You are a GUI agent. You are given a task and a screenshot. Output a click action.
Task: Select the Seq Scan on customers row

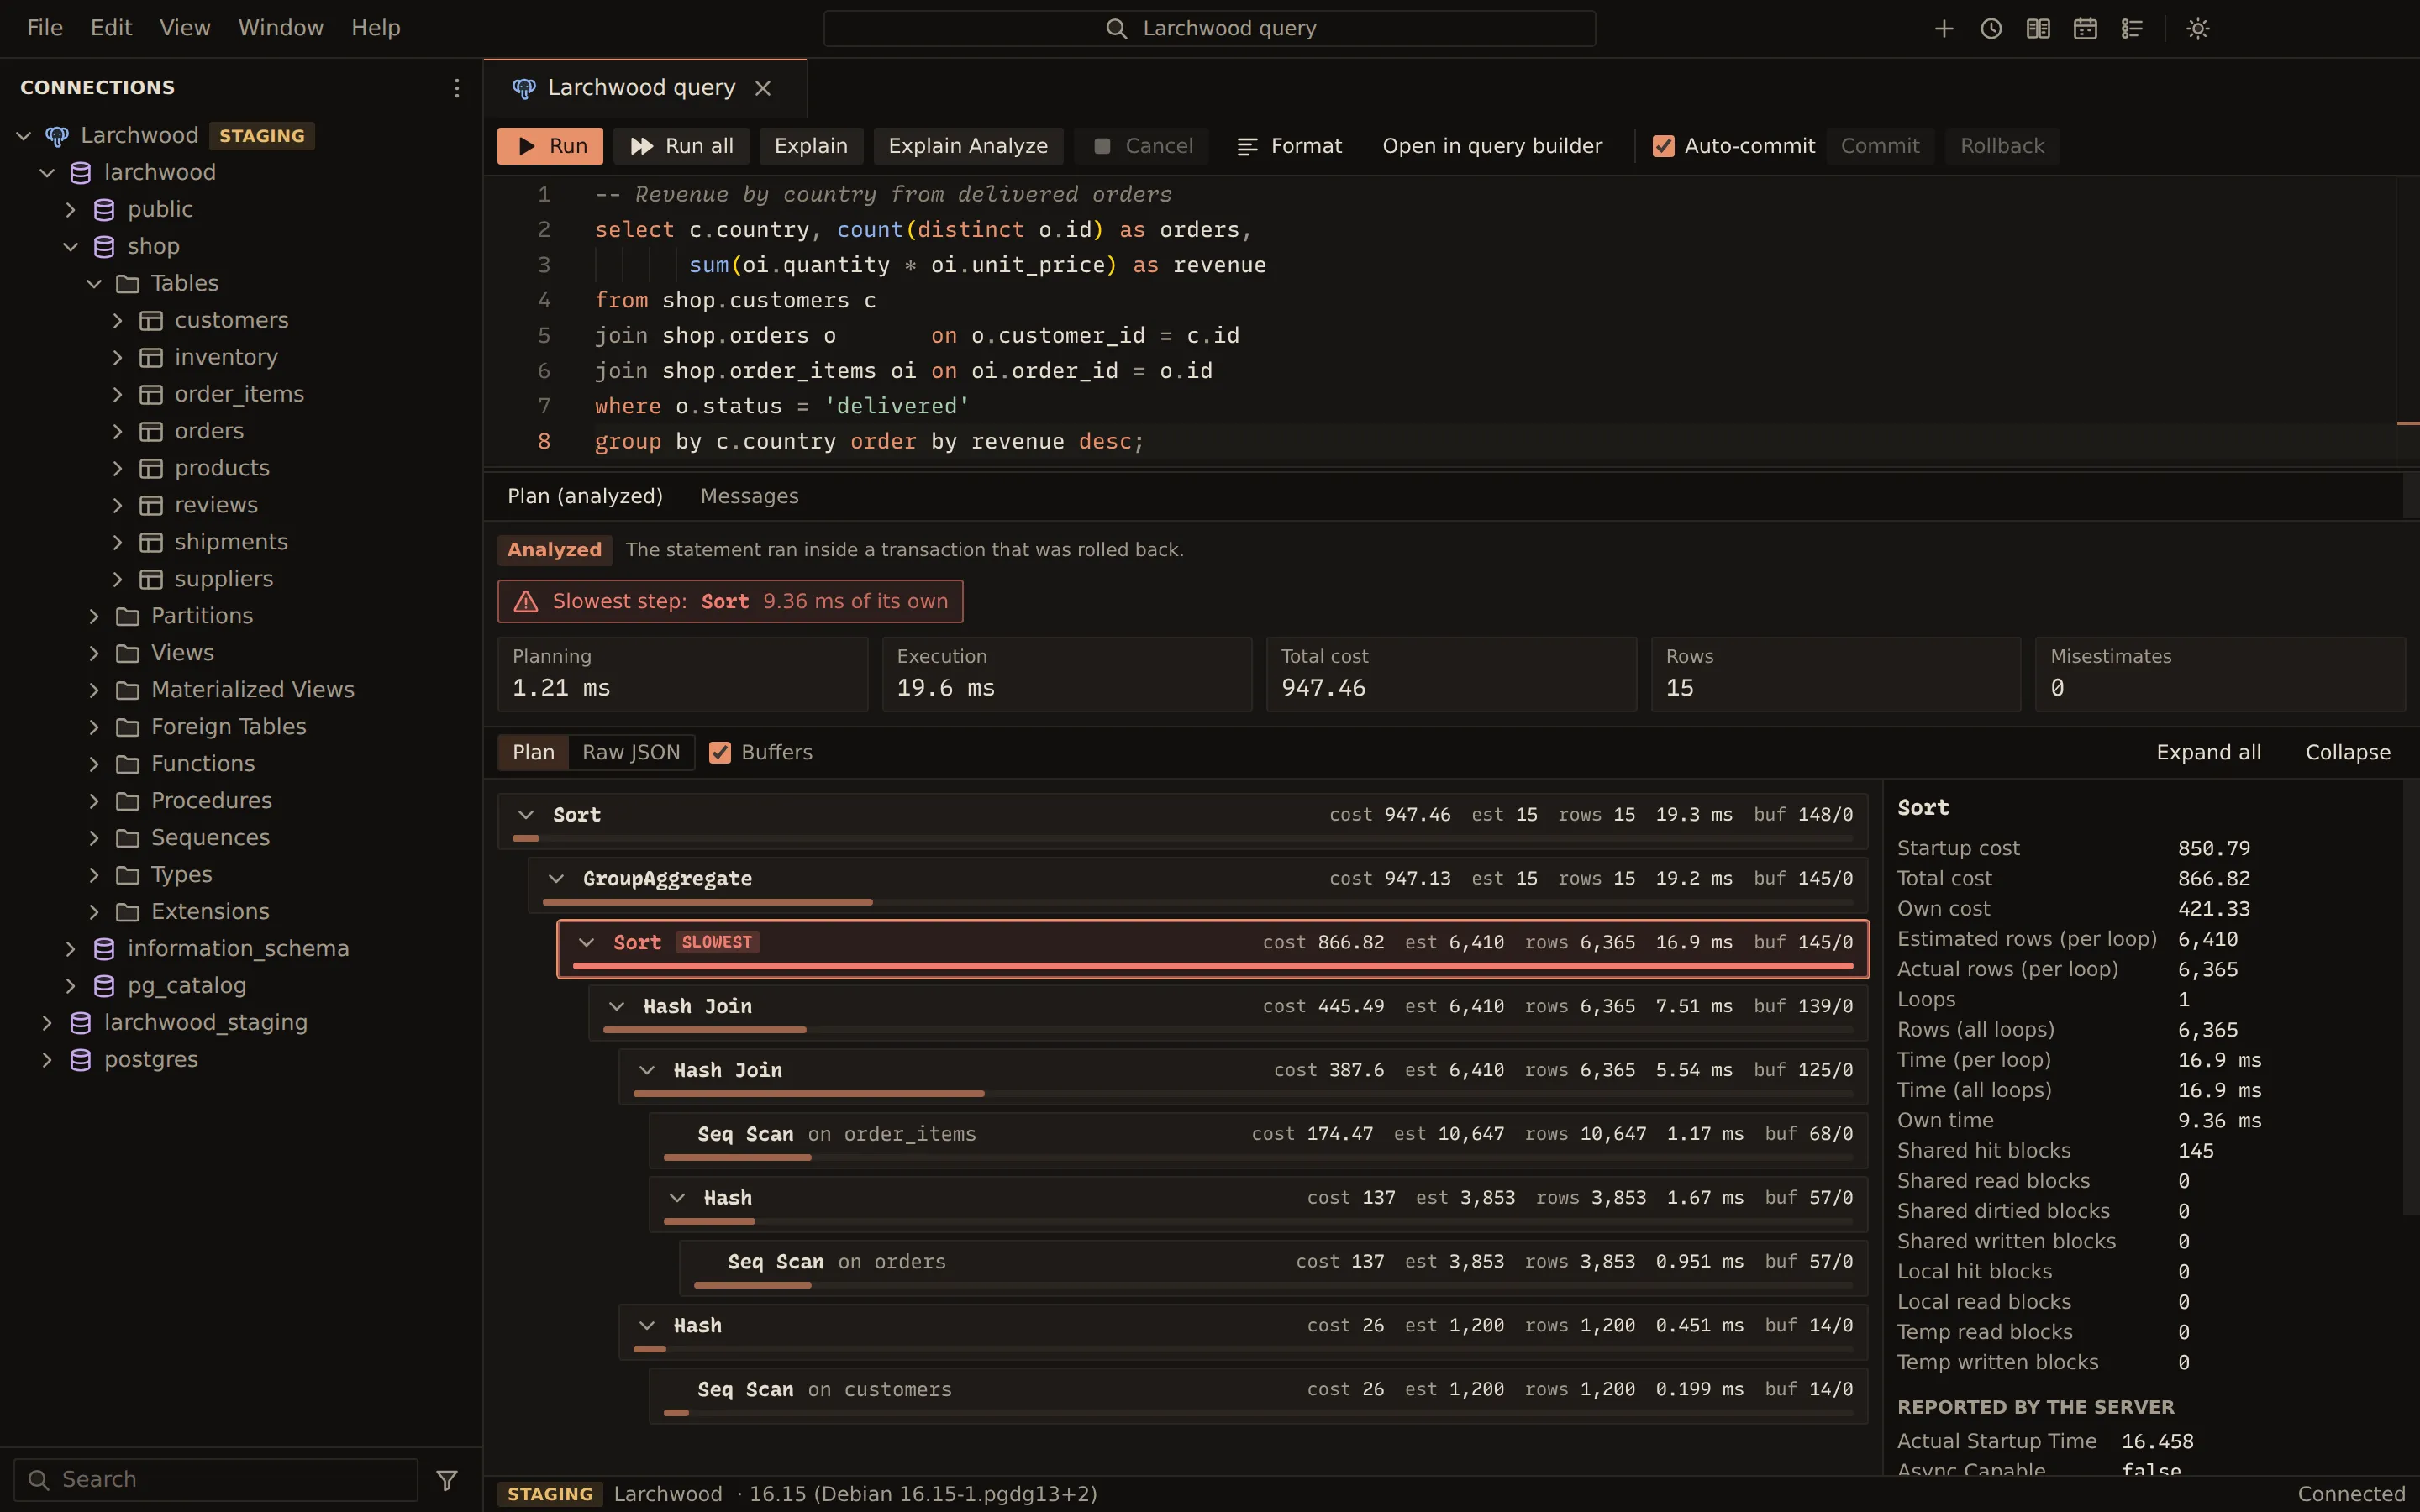click(x=1258, y=1395)
